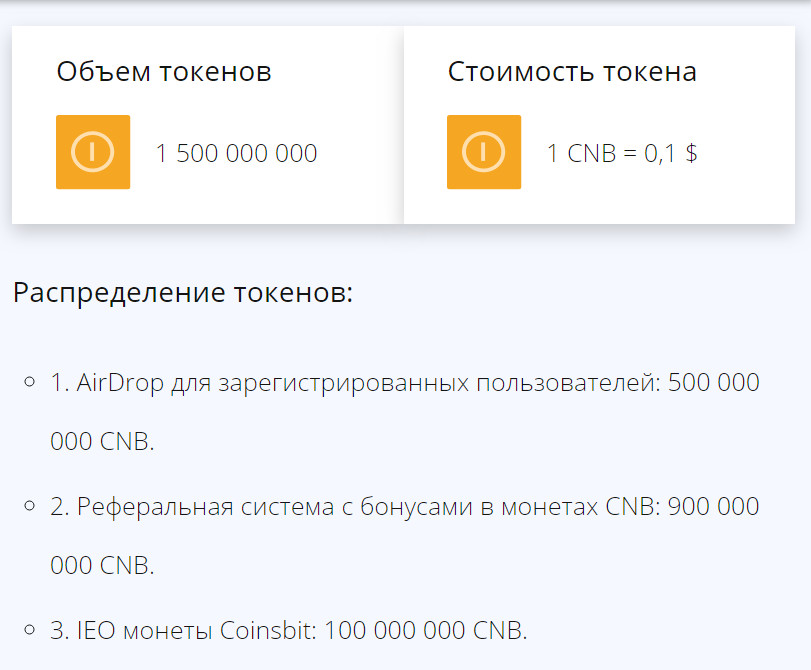Click the Объем токенов heading
The width and height of the screenshot is (811, 670).
tap(164, 72)
